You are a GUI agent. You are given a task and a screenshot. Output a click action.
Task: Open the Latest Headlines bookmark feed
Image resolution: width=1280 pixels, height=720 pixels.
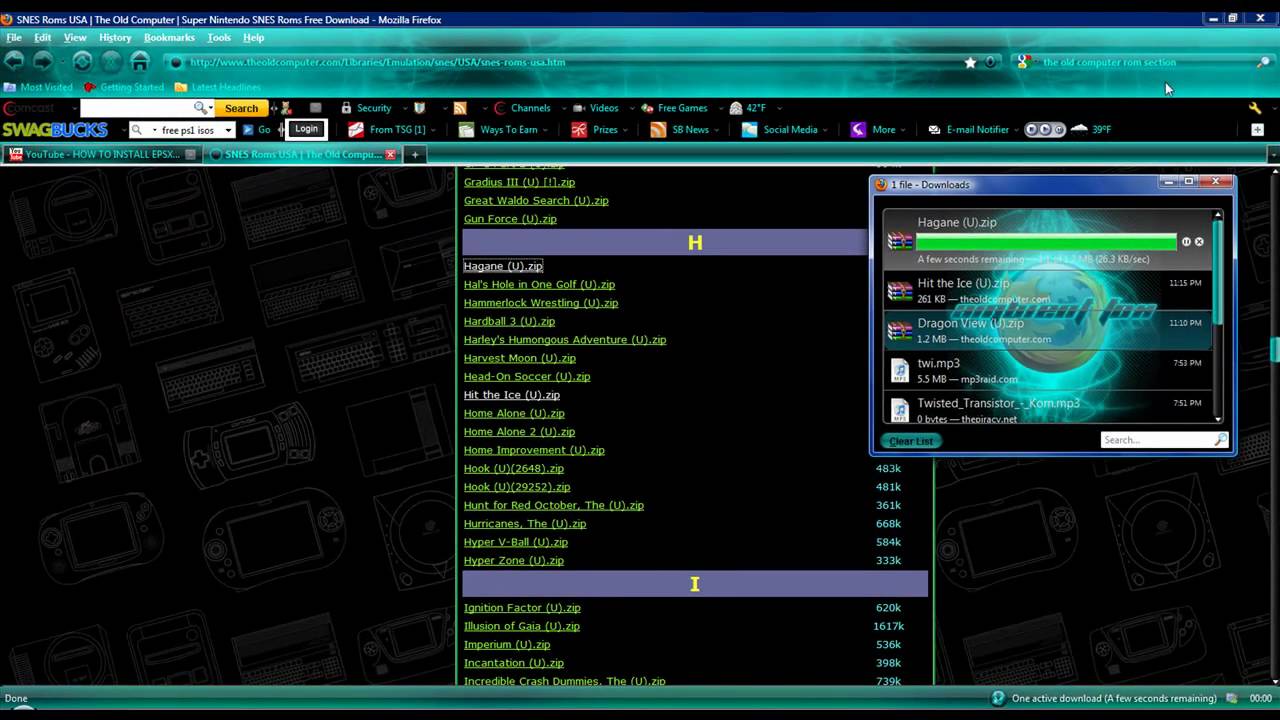point(217,87)
